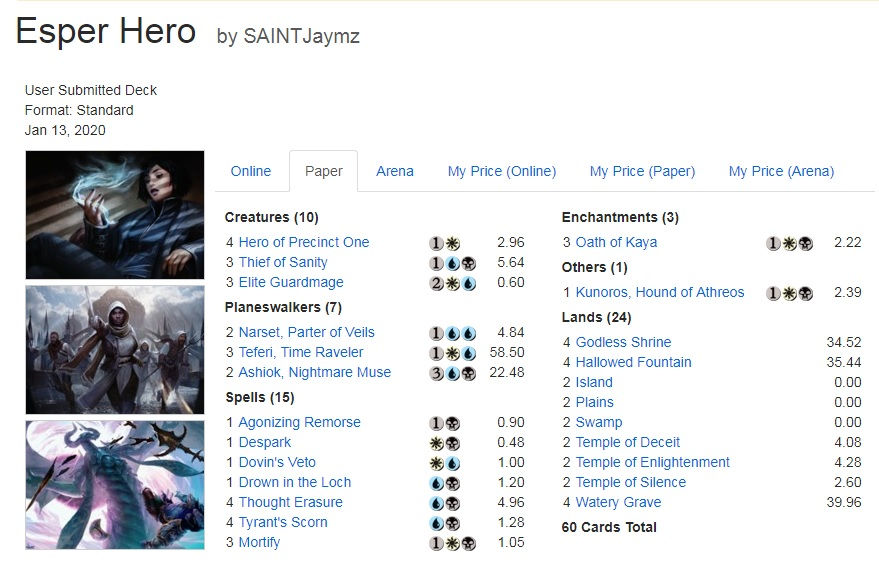Click the Lands (24) section heading

(x=596, y=317)
